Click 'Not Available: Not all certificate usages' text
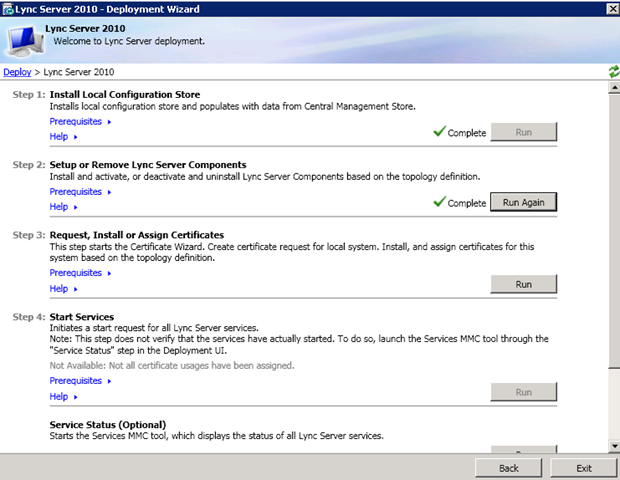620x480 pixels. click(172, 366)
